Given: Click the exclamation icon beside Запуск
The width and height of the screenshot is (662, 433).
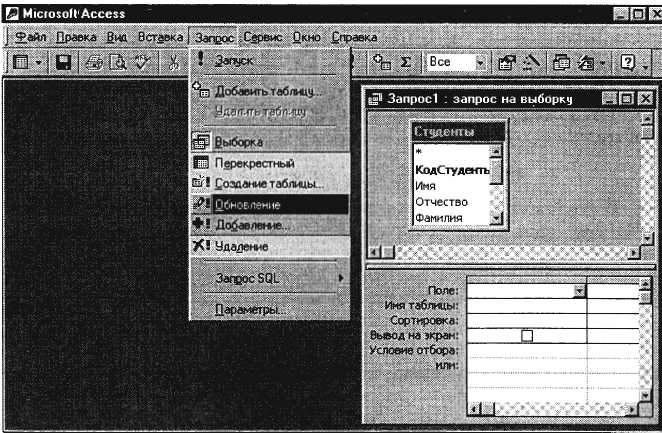Looking at the screenshot, I should (201, 59).
